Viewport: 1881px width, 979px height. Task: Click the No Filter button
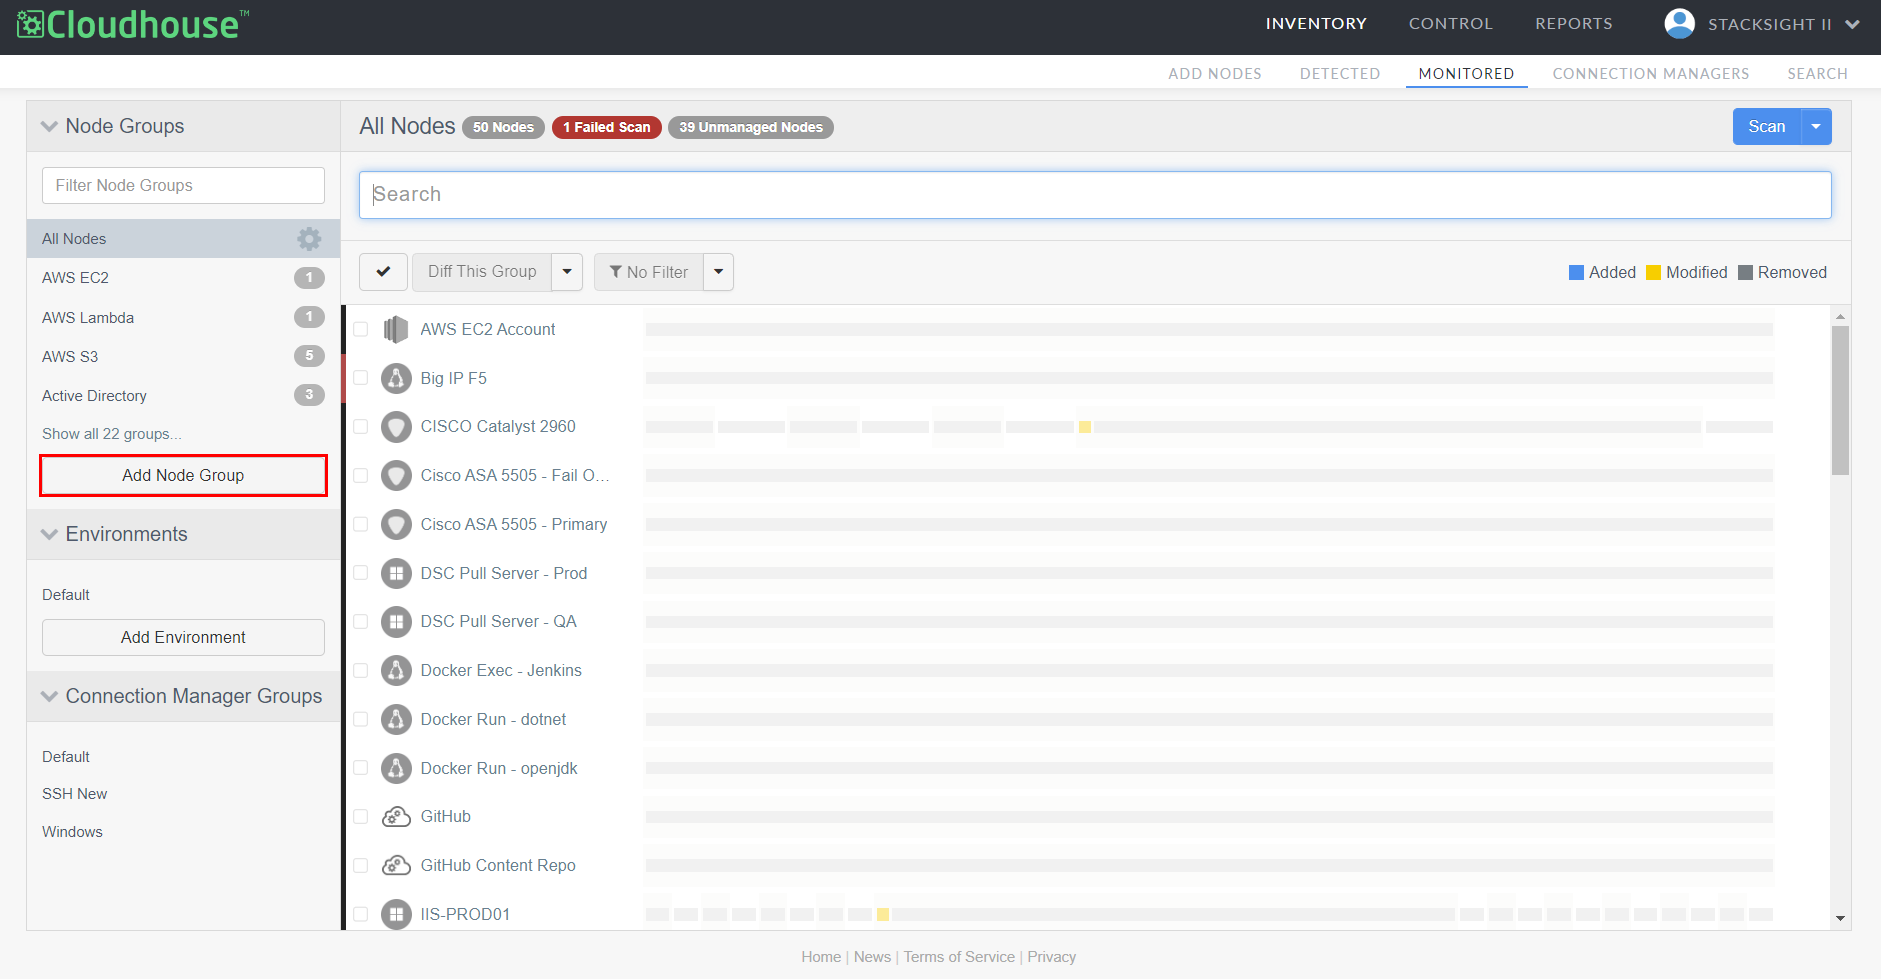pos(649,272)
